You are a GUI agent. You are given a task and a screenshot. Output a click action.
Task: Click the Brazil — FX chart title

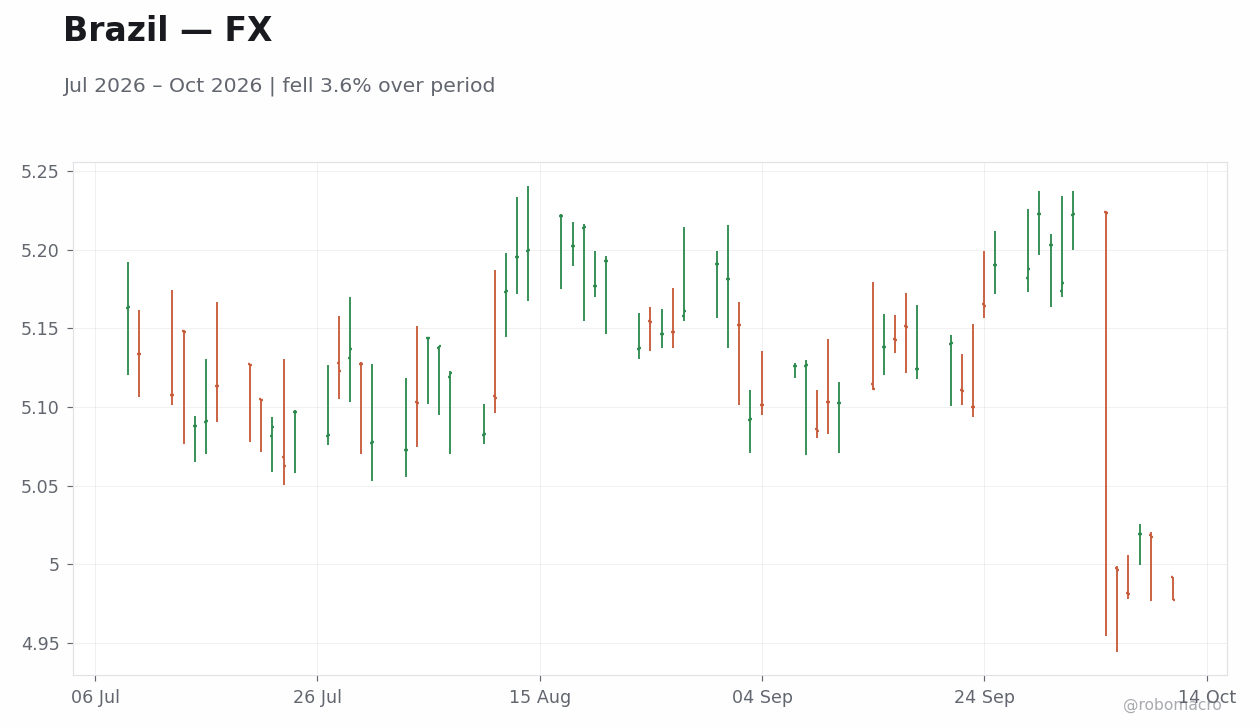(x=167, y=31)
